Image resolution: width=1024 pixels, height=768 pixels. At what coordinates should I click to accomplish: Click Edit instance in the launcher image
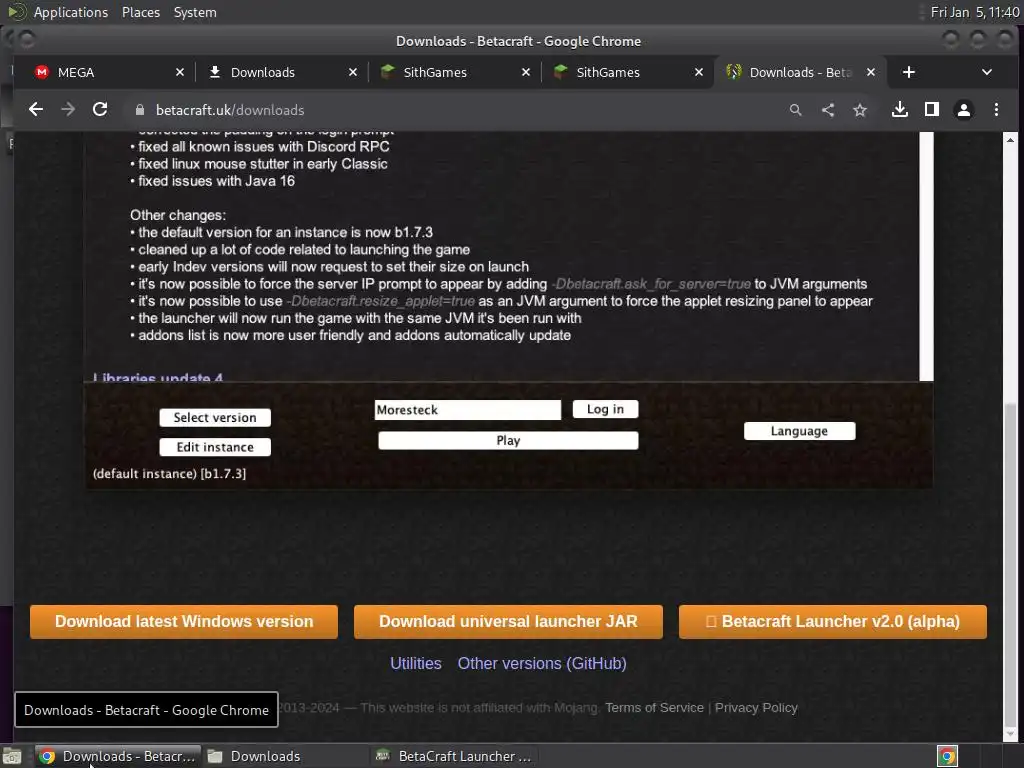215,447
